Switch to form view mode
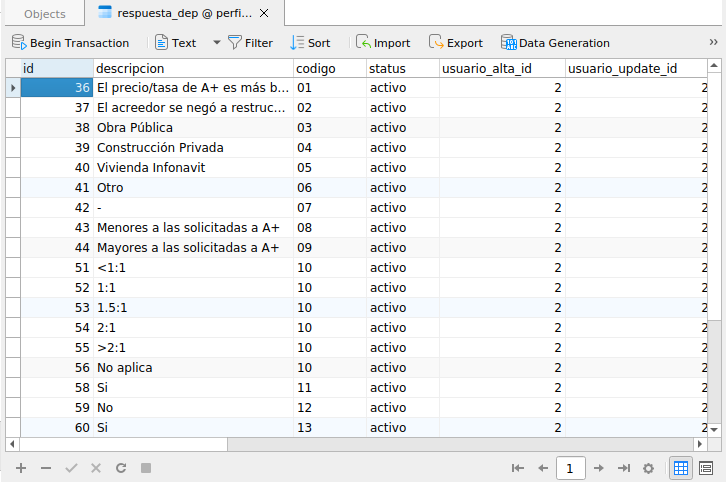This screenshot has height=482, width=726. point(706,467)
